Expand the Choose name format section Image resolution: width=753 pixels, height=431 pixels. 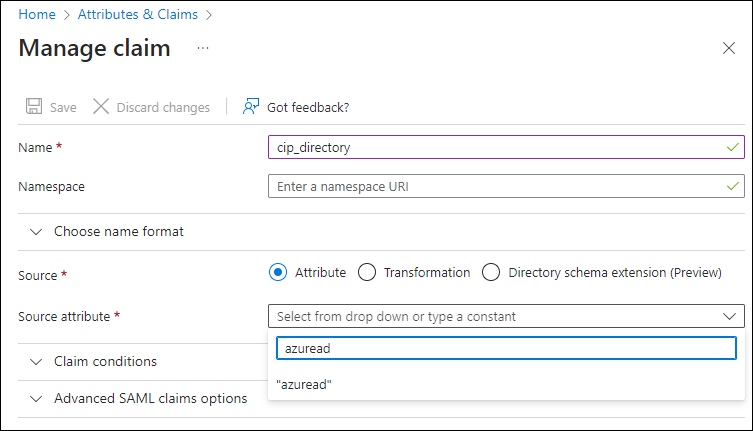[x=37, y=231]
